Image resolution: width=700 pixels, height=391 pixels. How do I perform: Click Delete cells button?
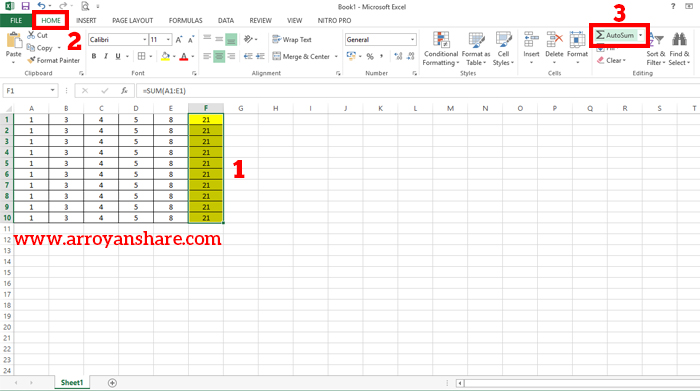[554, 49]
